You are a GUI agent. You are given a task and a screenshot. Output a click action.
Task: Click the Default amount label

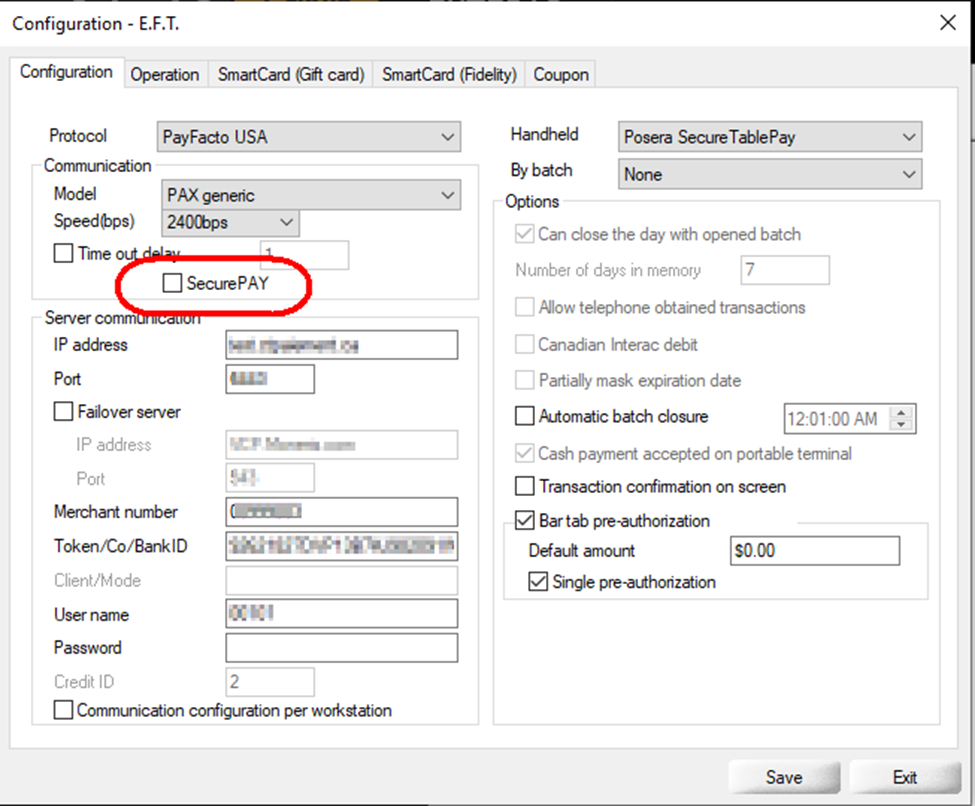click(582, 551)
